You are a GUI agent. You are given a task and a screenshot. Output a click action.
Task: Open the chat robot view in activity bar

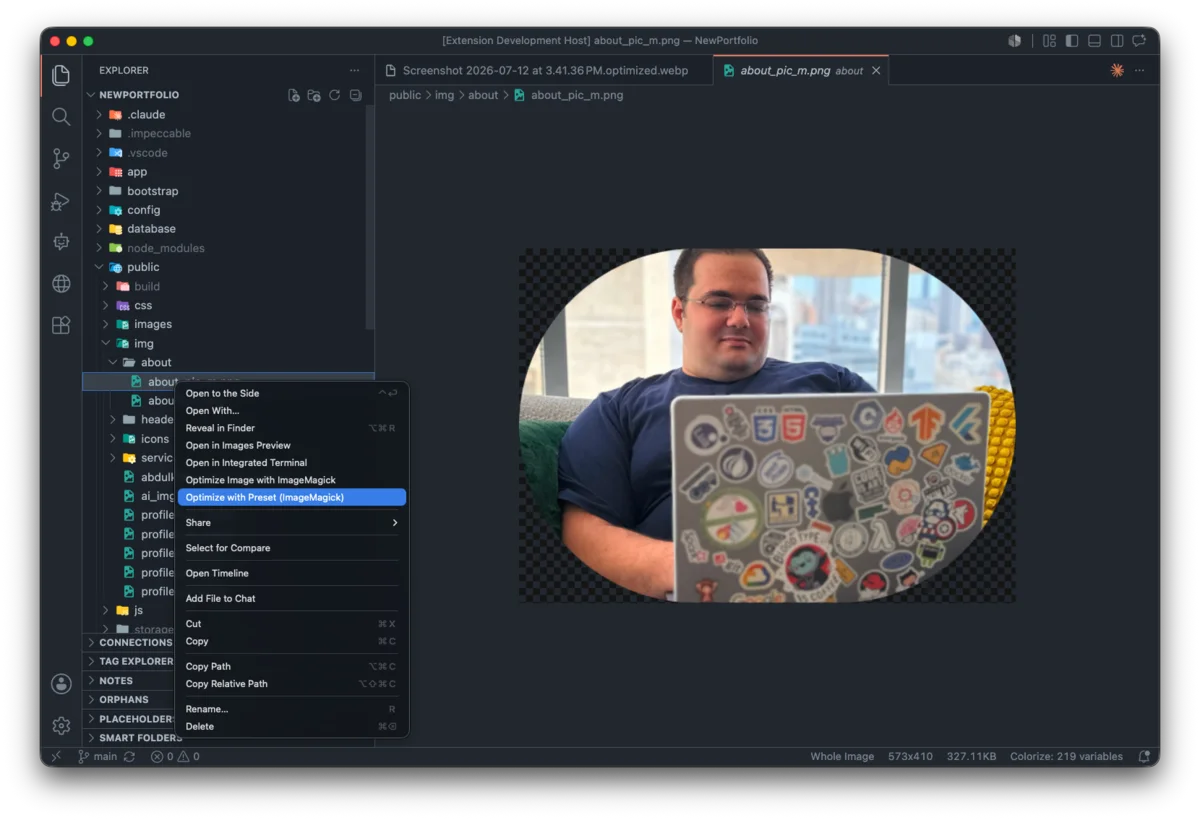[61, 242]
